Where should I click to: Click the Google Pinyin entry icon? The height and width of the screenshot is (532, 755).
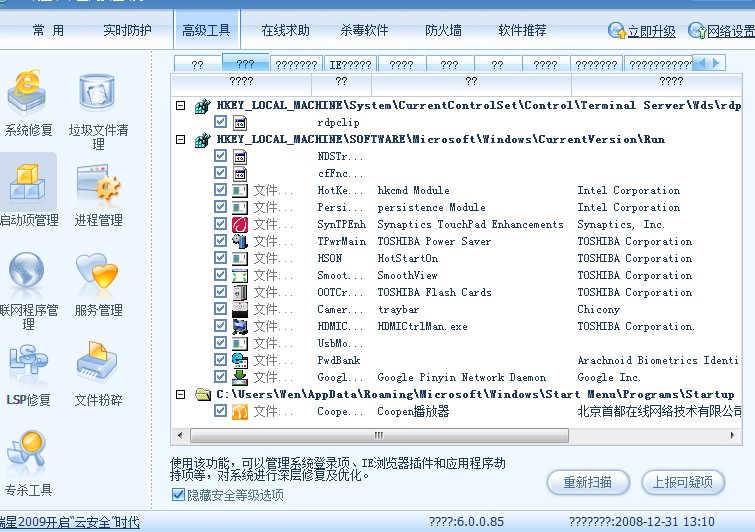pos(240,377)
